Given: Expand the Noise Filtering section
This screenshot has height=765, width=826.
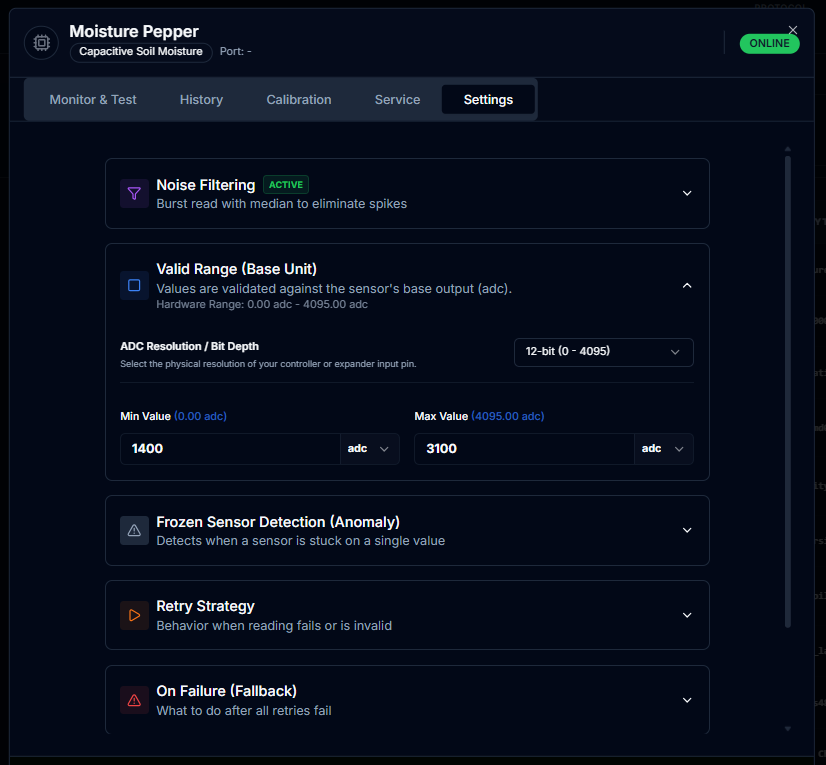Looking at the screenshot, I should pos(687,193).
